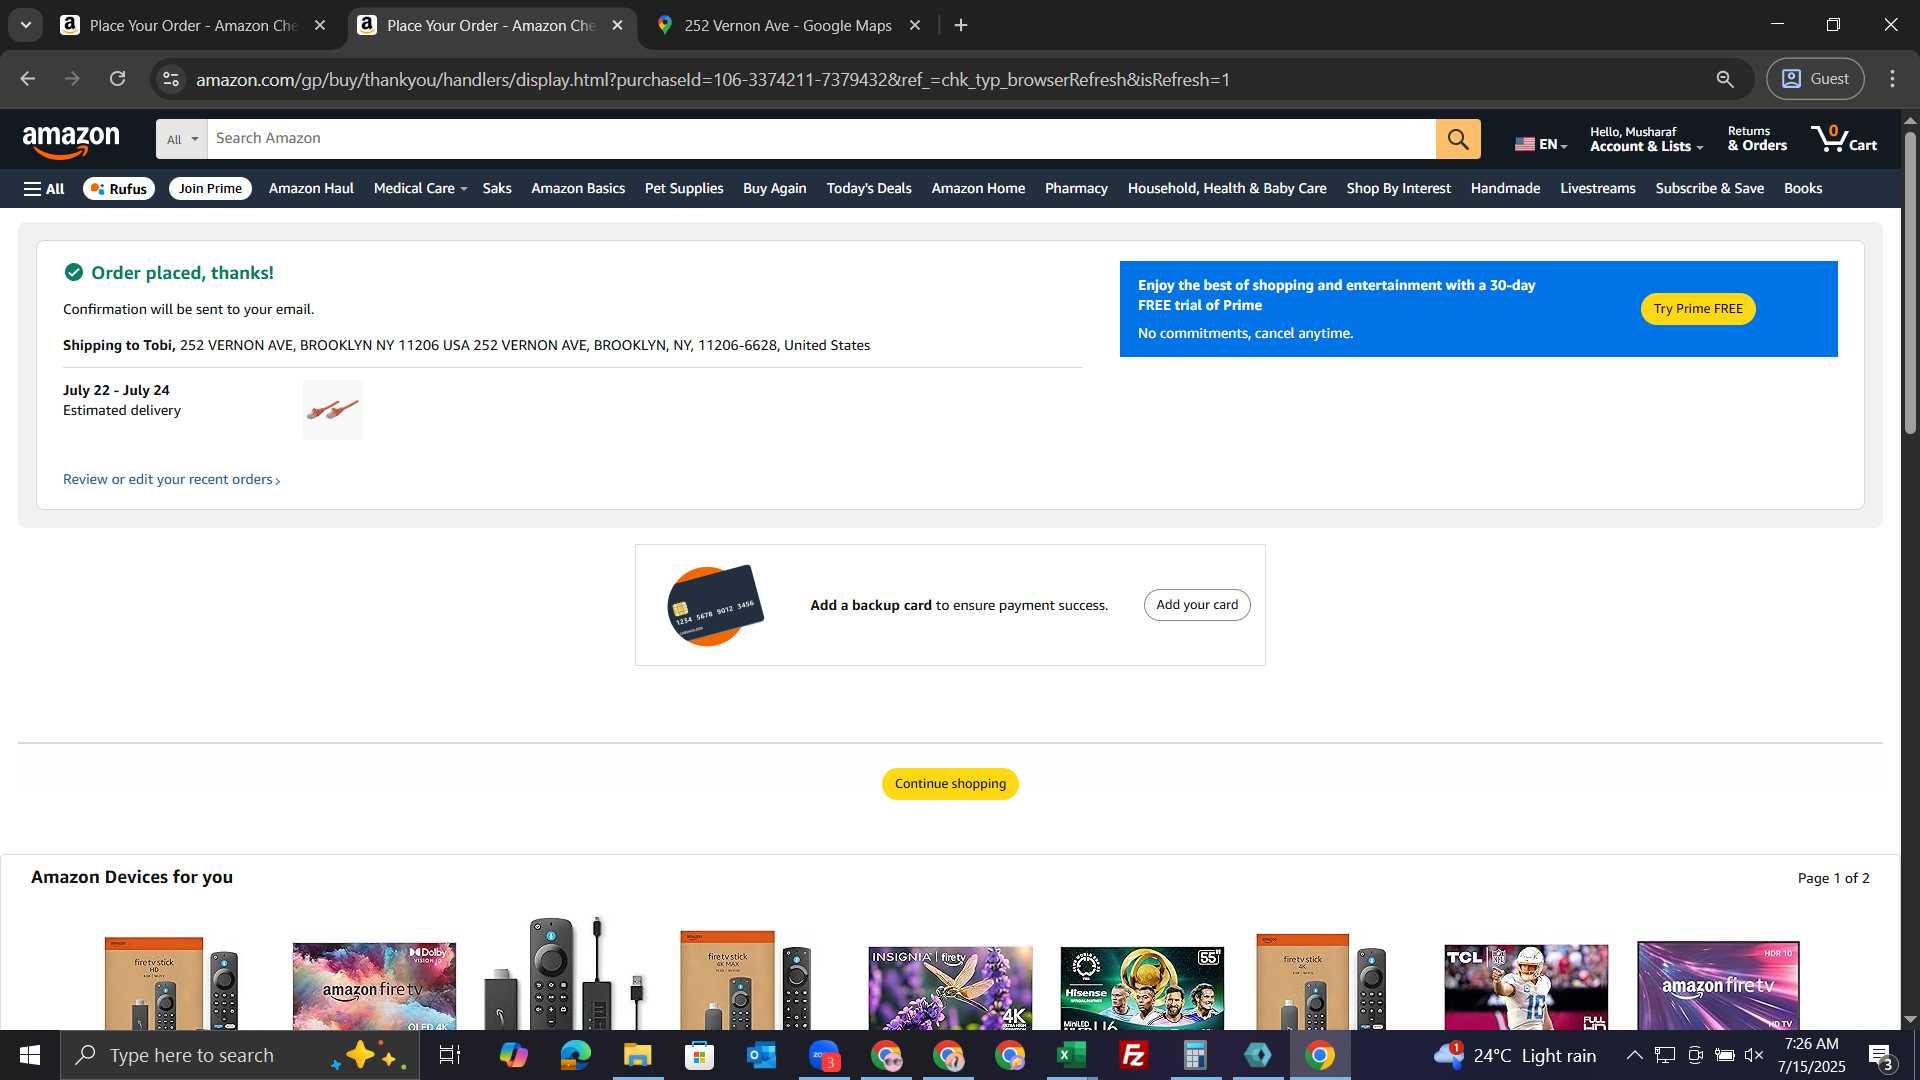Click the zoom magnifier in address bar
The image size is (1920, 1080).
[1725, 79]
